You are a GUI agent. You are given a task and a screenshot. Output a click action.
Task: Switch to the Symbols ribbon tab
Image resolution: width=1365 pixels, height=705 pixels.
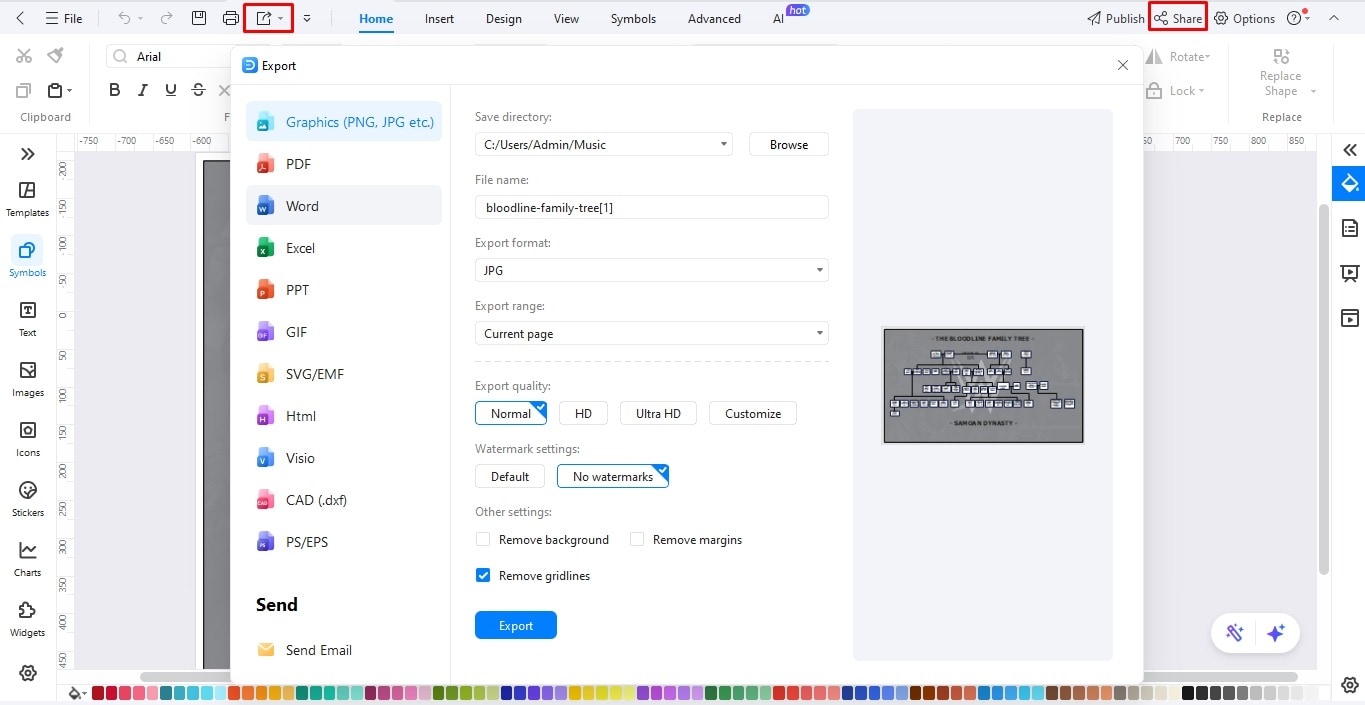633,18
